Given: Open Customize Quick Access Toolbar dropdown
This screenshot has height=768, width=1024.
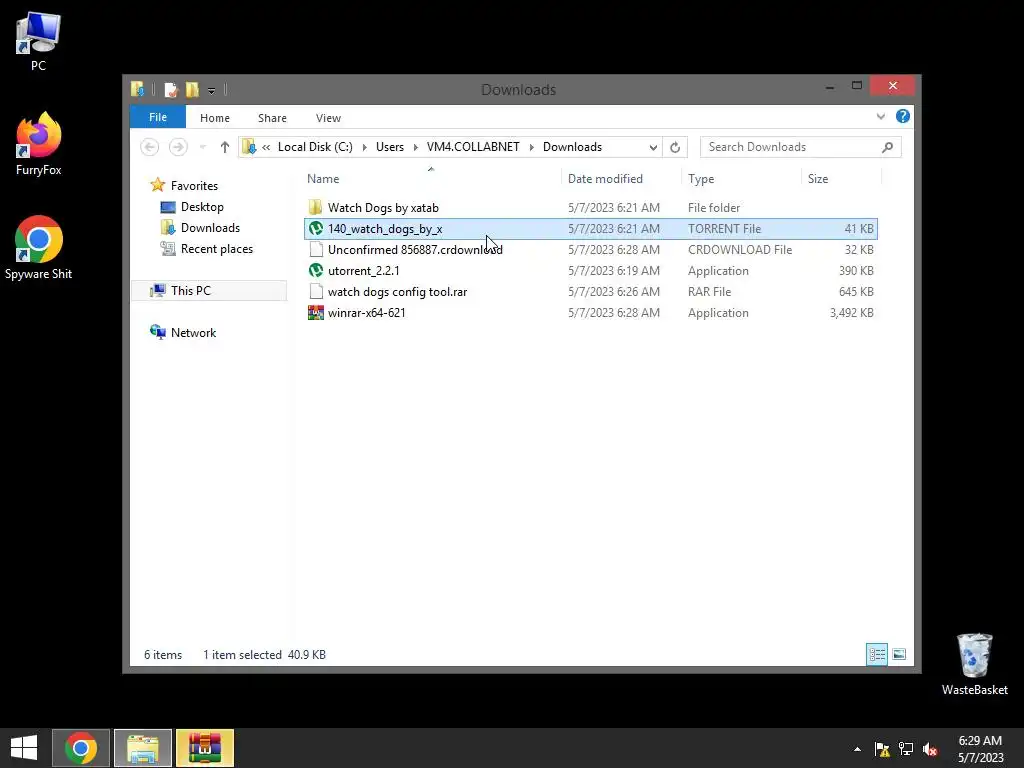Looking at the screenshot, I should pos(212,90).
